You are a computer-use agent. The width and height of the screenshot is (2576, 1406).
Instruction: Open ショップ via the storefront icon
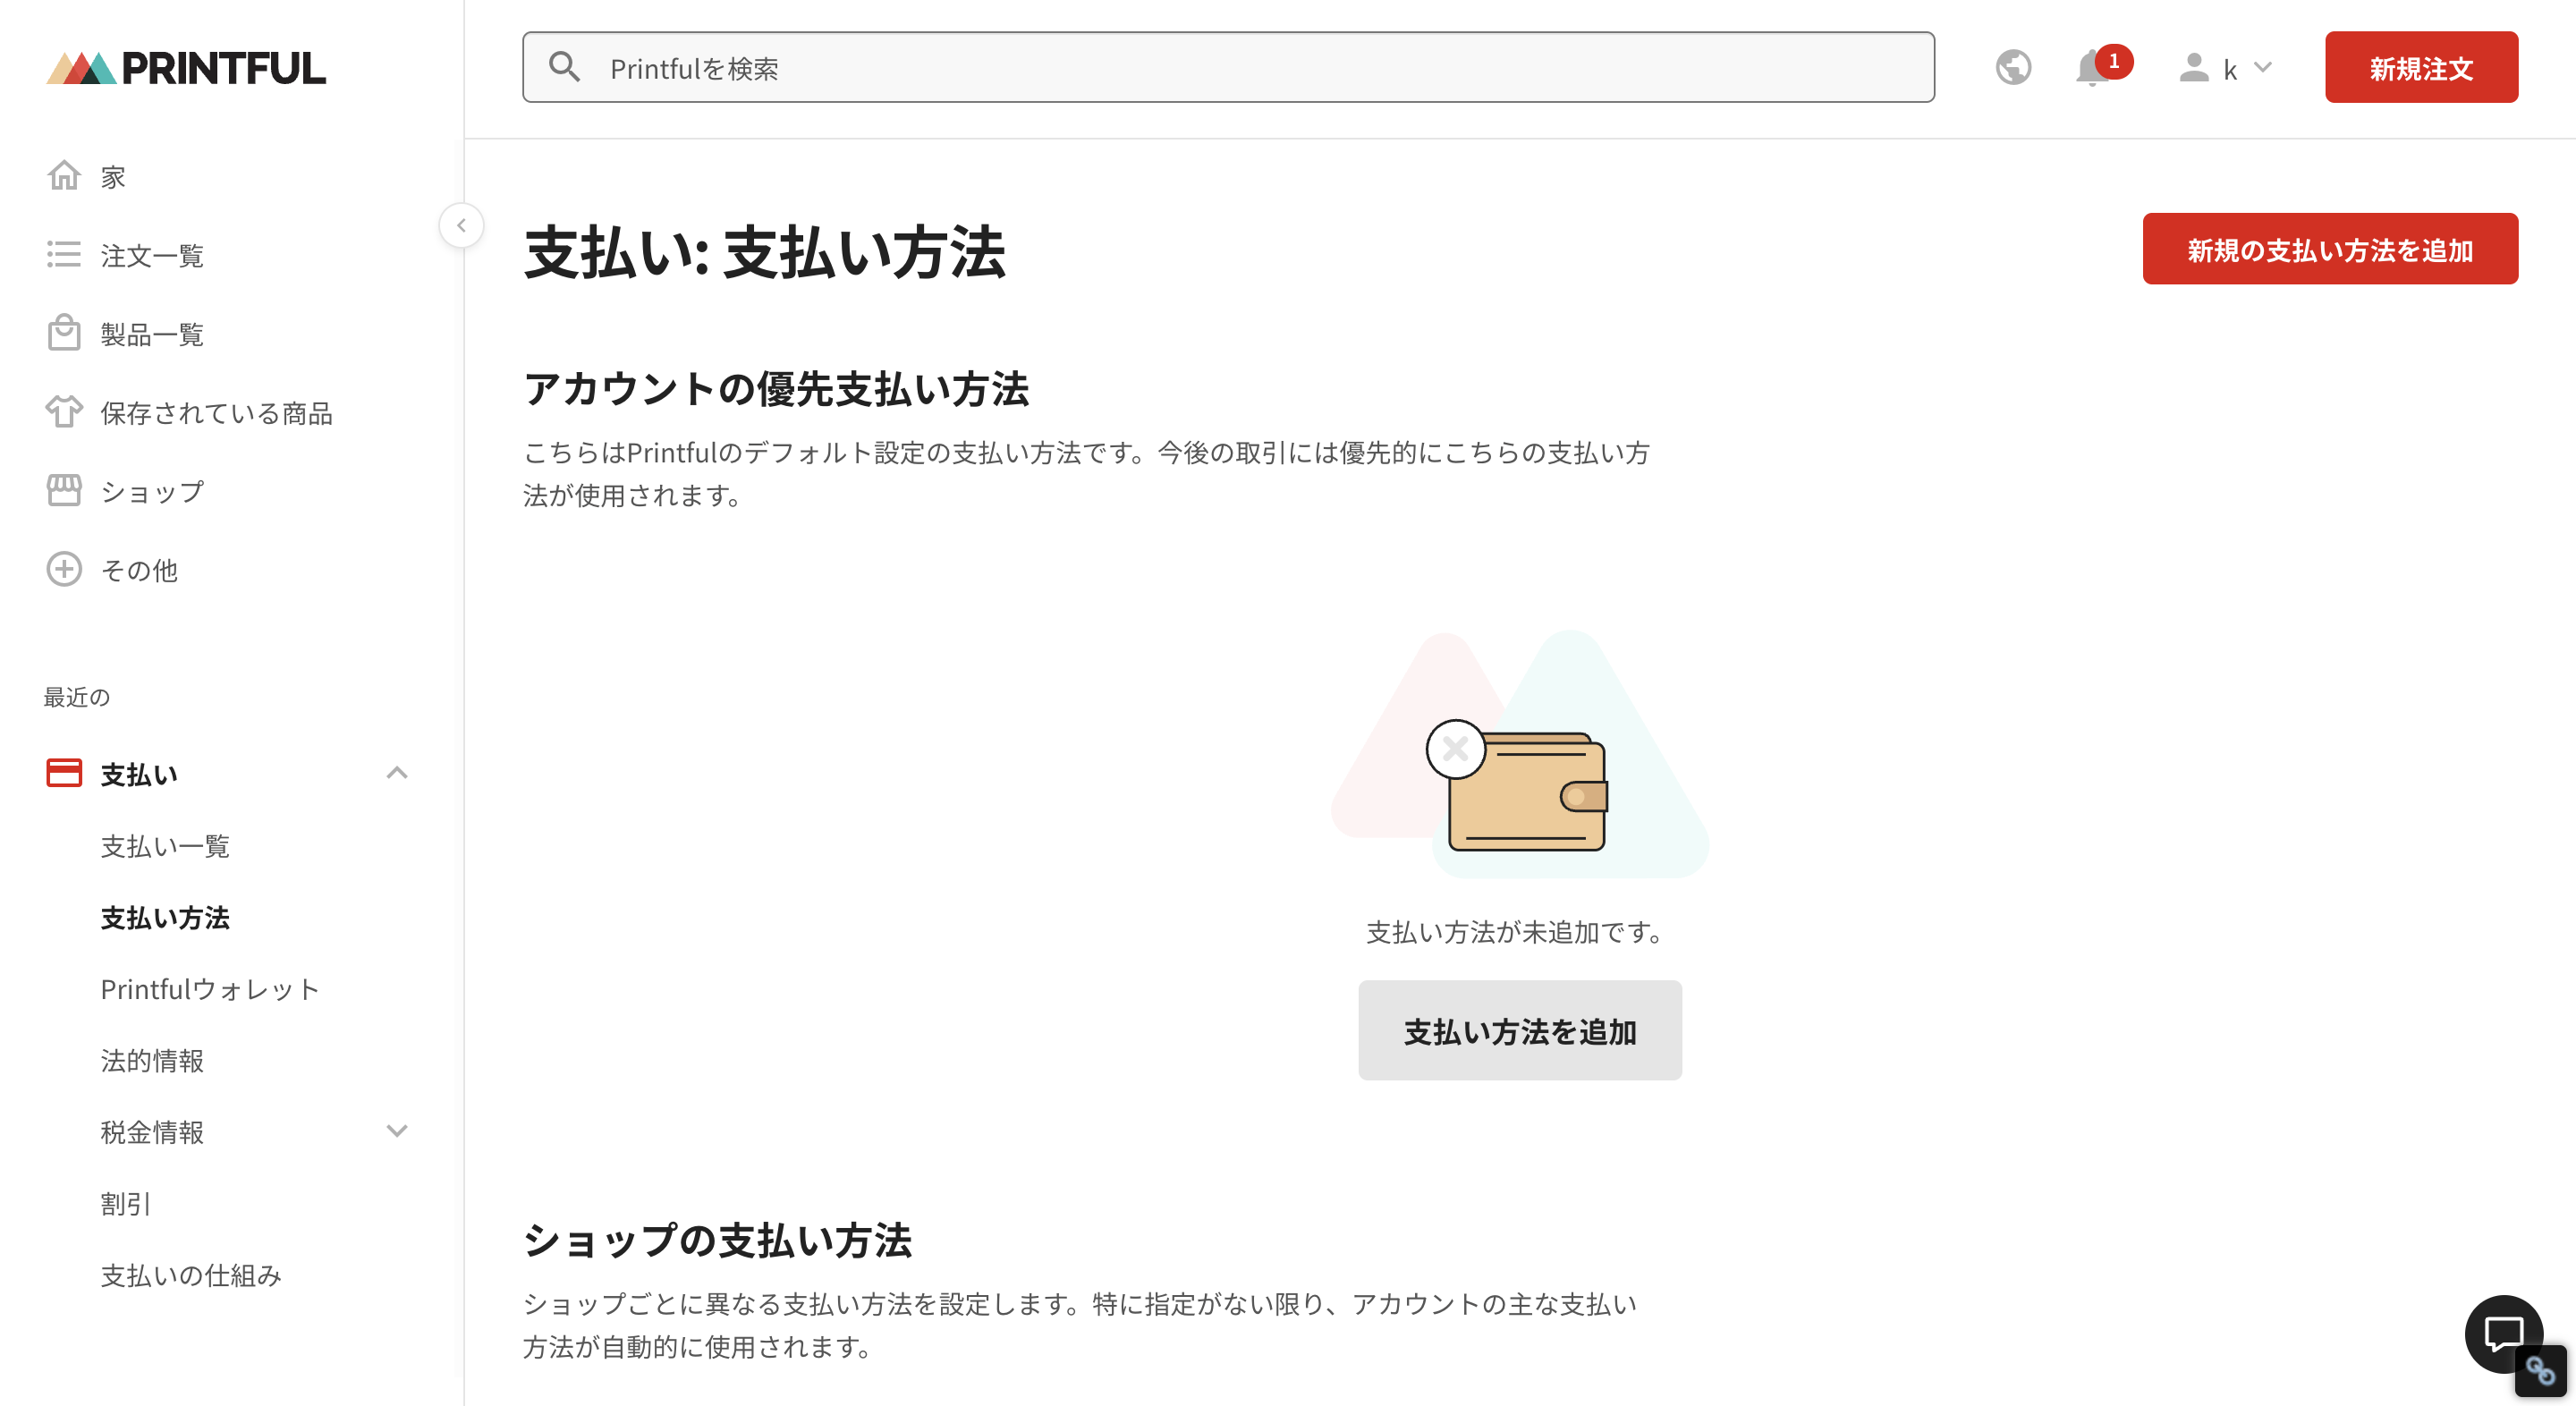pyautogui.click(x=63, y=490)
